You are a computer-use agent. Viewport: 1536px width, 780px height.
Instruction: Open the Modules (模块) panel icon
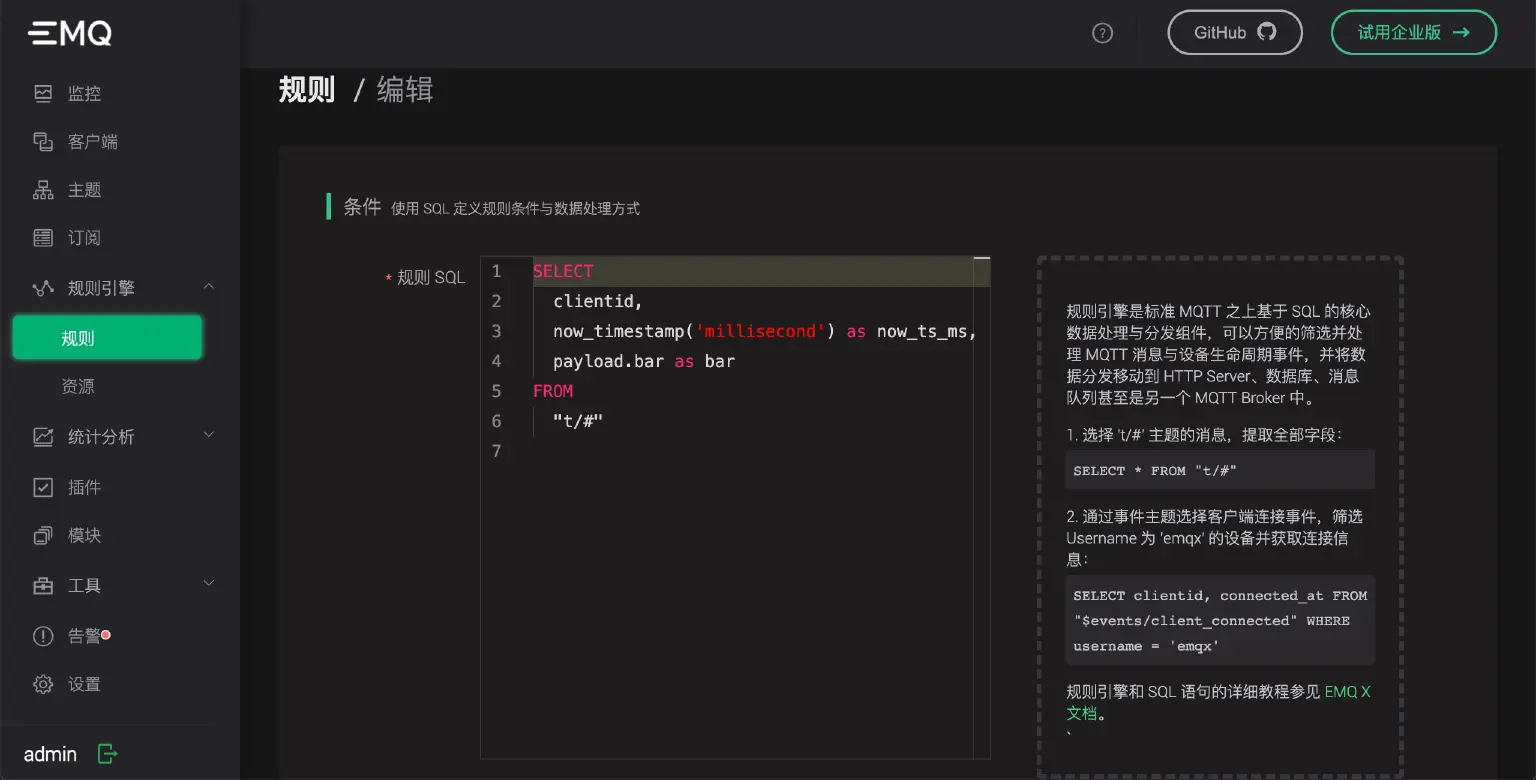click(42, 535)
